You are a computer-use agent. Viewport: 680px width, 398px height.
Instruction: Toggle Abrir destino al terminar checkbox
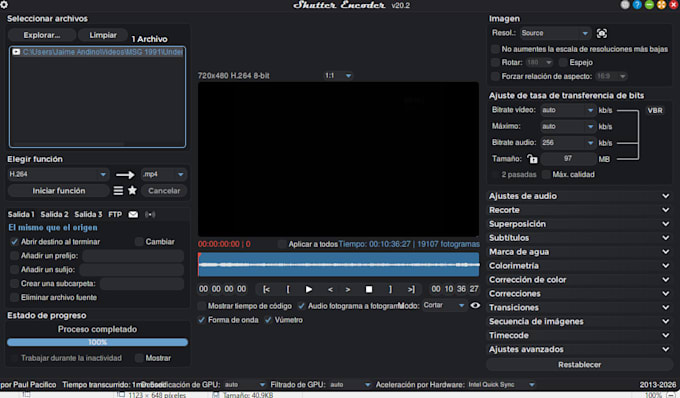pyautogui.click(x=14, y=242)
